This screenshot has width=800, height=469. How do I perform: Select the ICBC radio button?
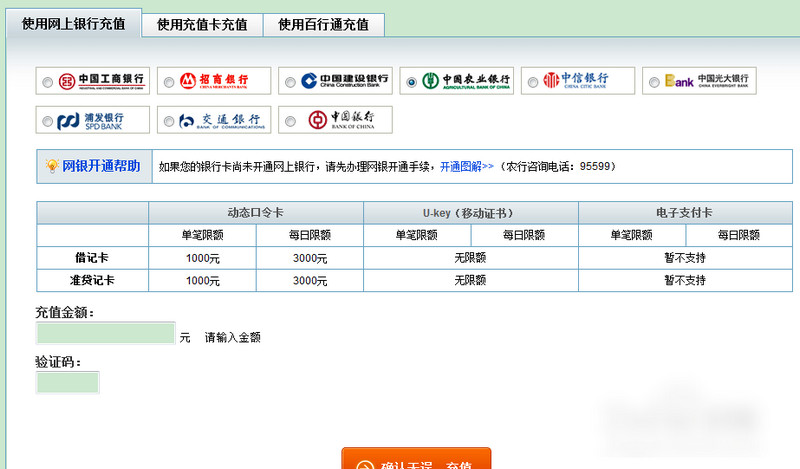coord(46,82)
